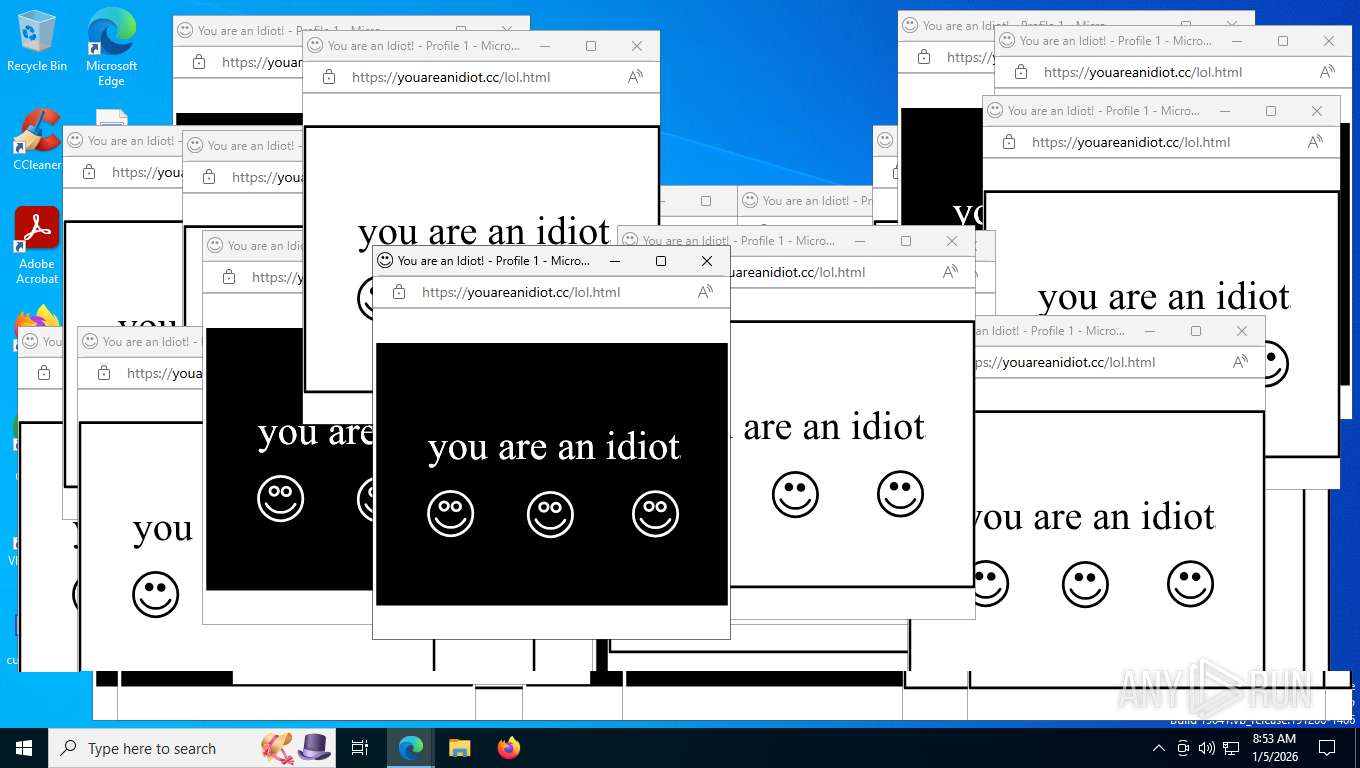Click Read aloud icon in top-center white-page window
This screenshot has height=768, width=1360.
[x=635, y=77]
